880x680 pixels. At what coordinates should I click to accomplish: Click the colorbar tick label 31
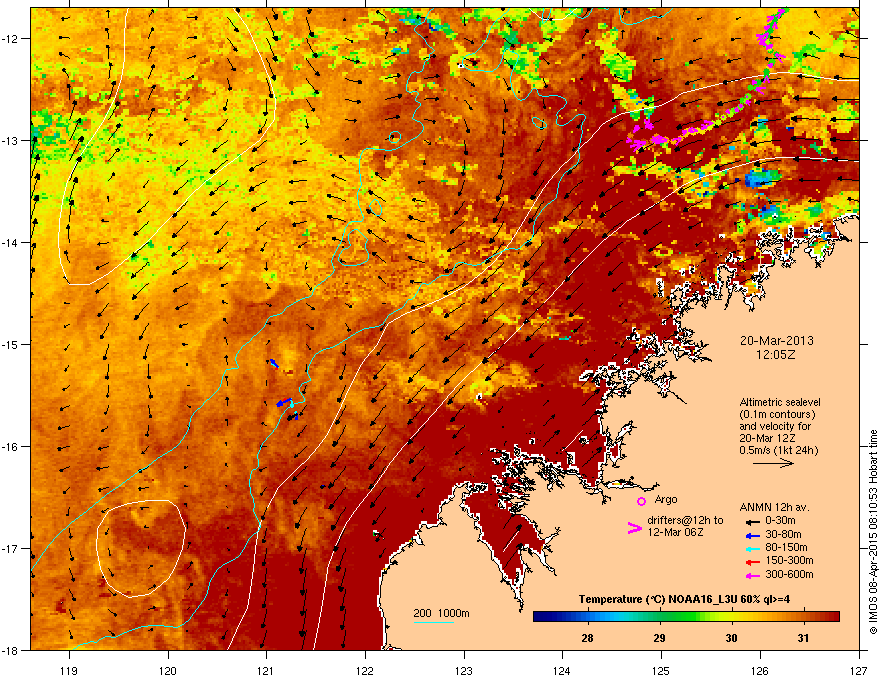(803, 638)
